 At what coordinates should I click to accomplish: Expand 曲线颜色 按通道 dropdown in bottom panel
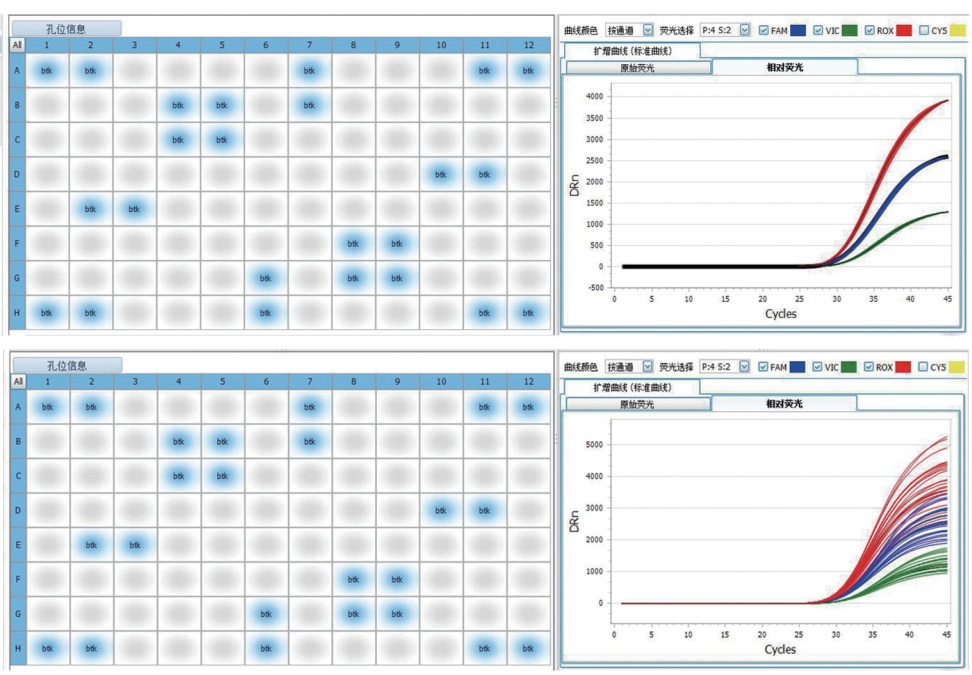tap(648, 367)
